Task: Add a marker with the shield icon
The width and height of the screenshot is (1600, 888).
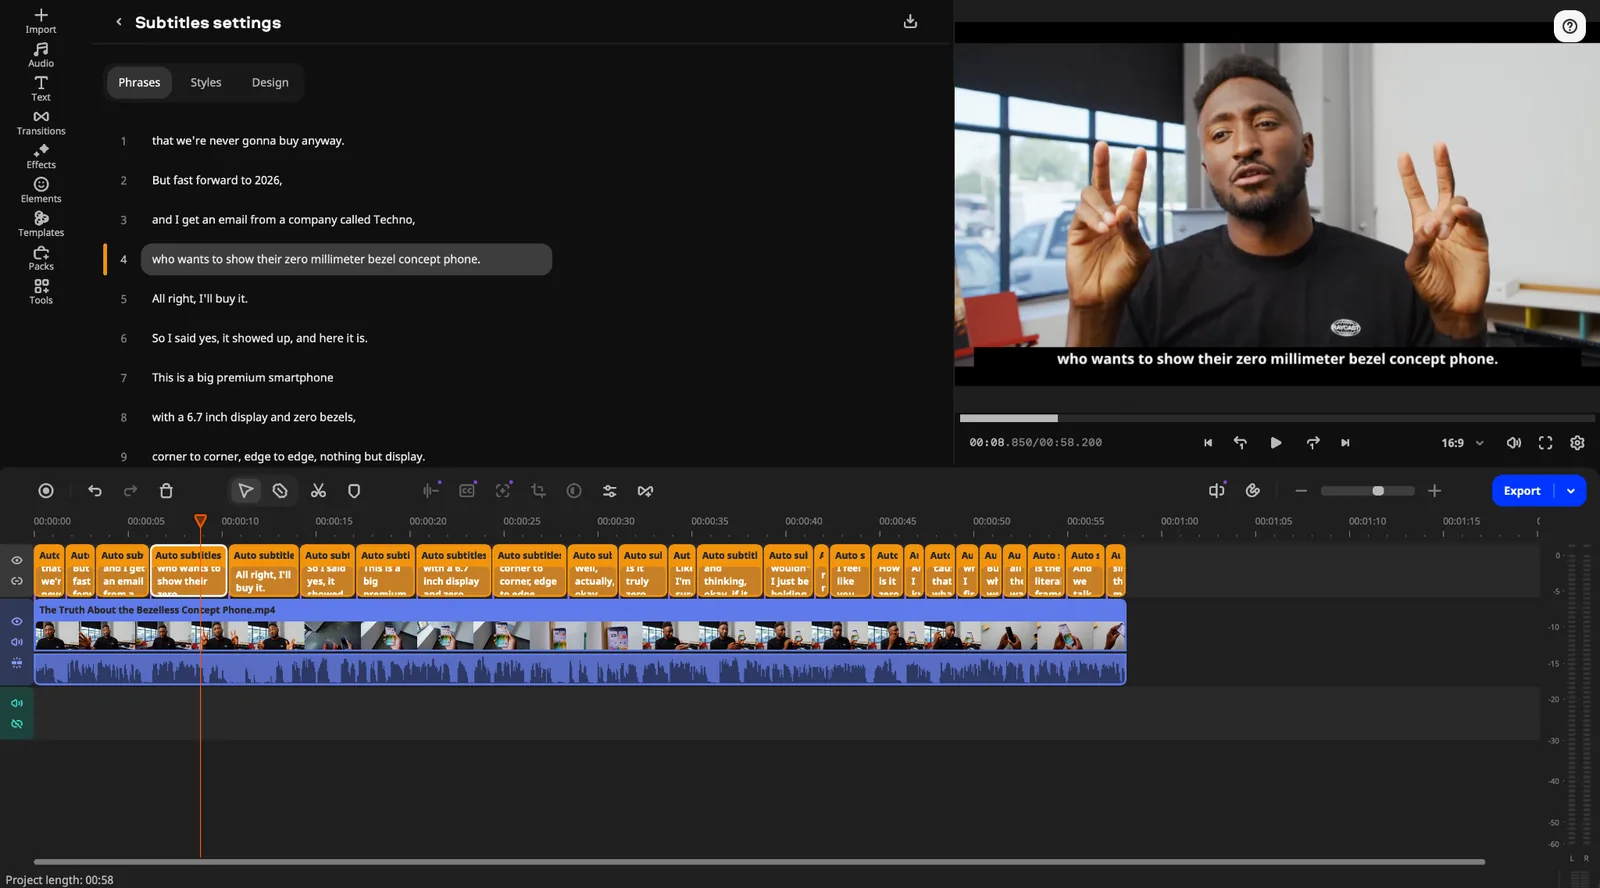Action: tap(354, 491)
